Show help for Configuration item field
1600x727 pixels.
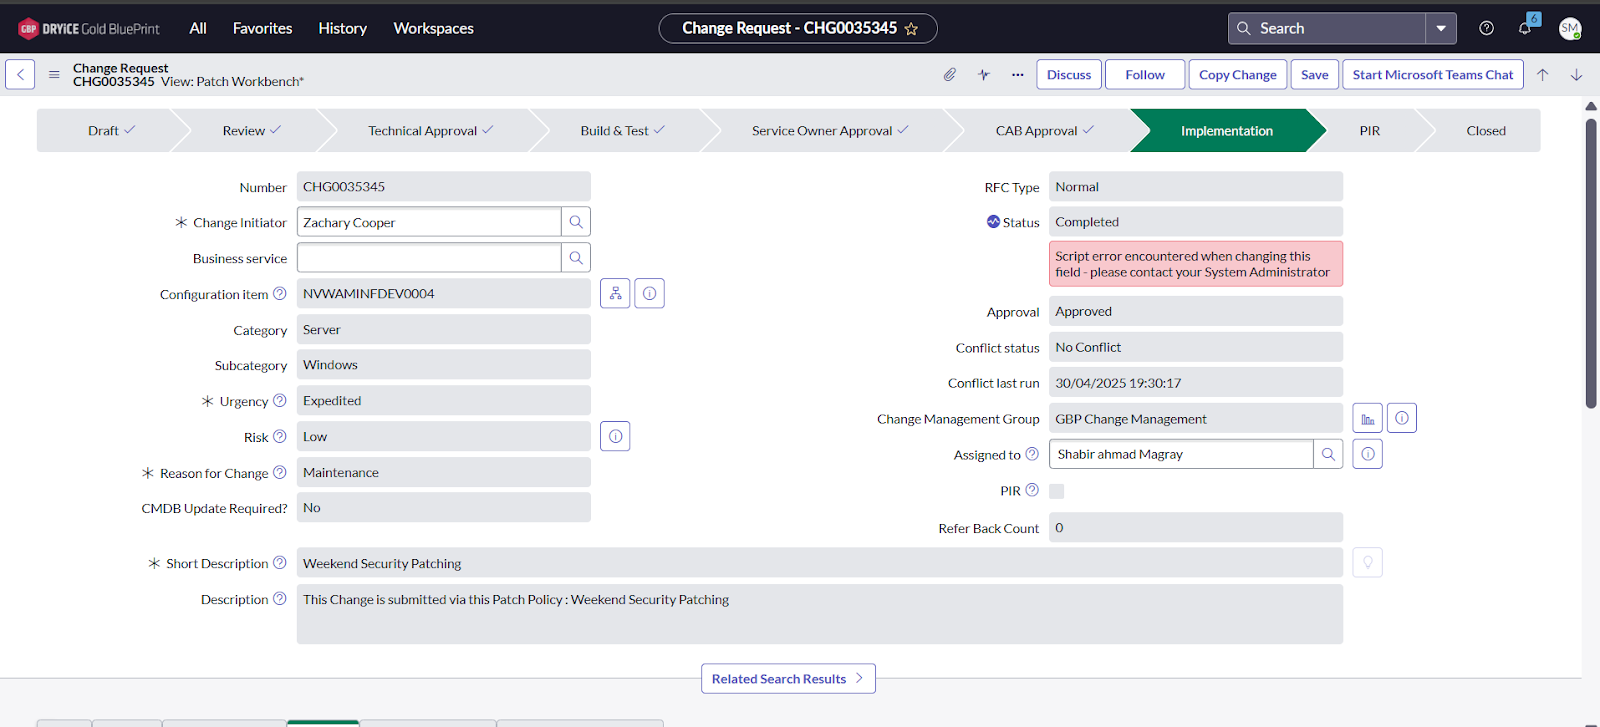click(280, 293)
